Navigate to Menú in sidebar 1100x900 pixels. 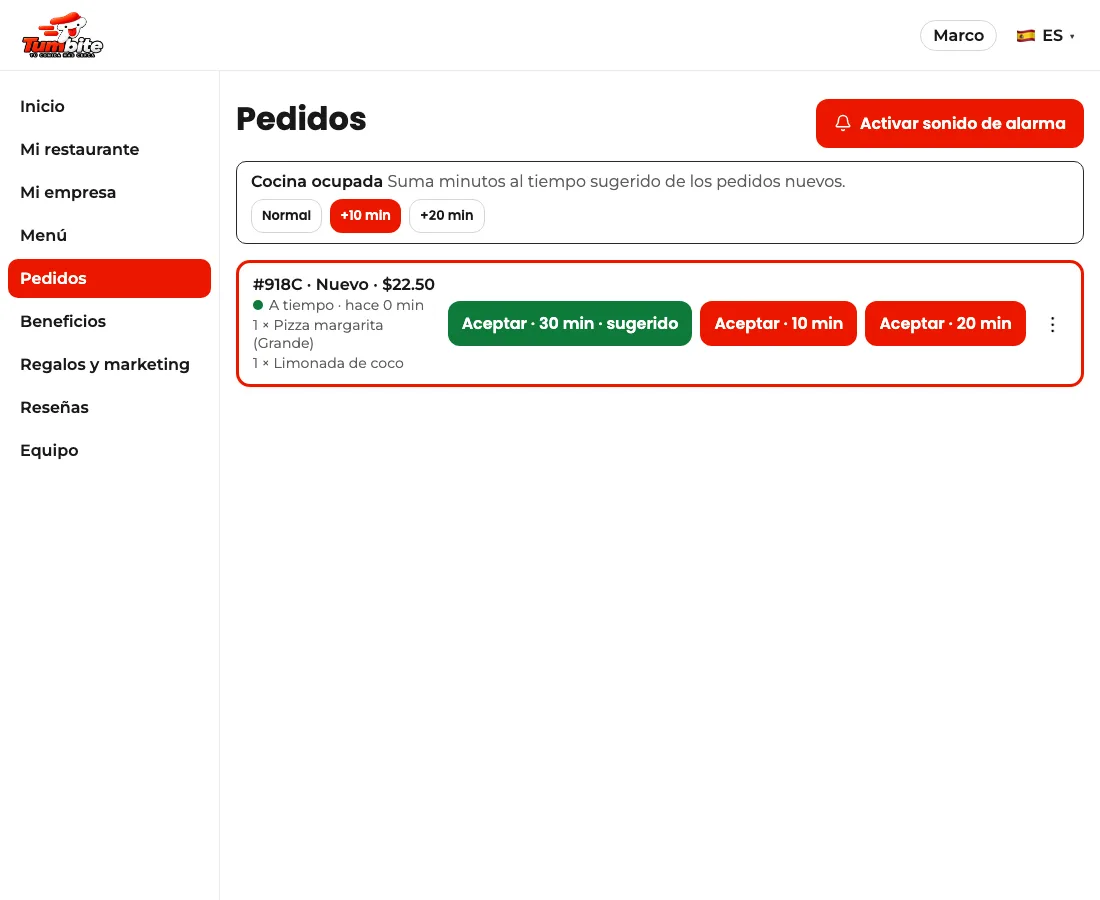click(x=109, y=236)
